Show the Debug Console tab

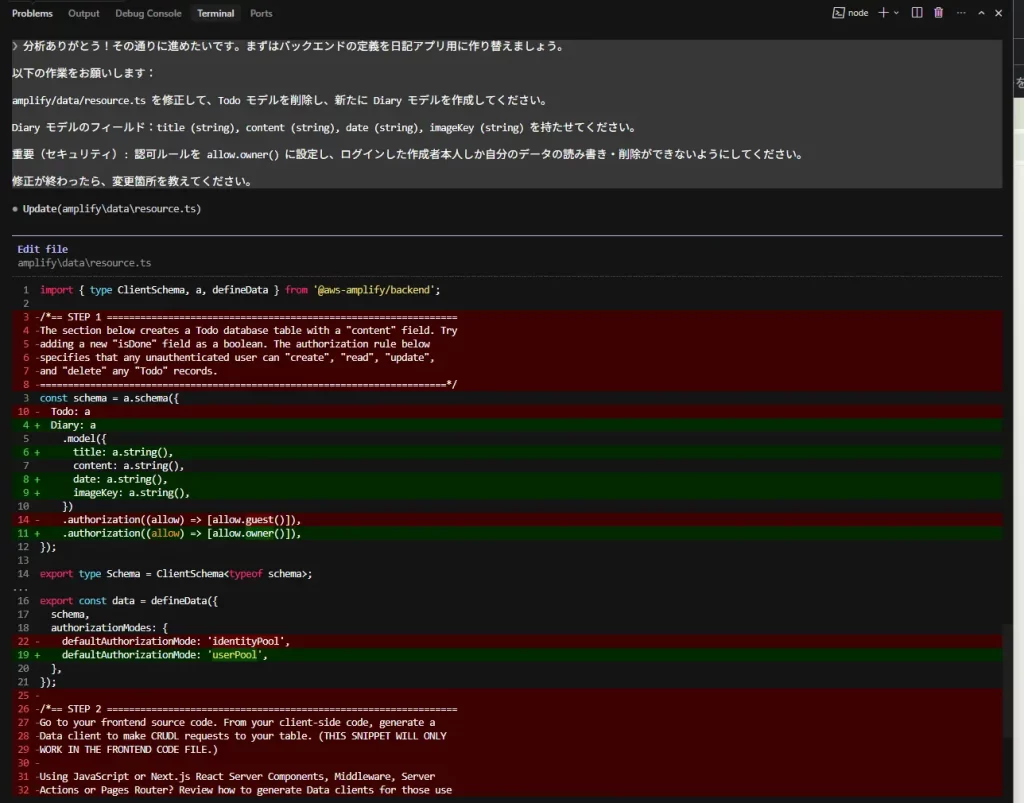click(x=148, y=14)
